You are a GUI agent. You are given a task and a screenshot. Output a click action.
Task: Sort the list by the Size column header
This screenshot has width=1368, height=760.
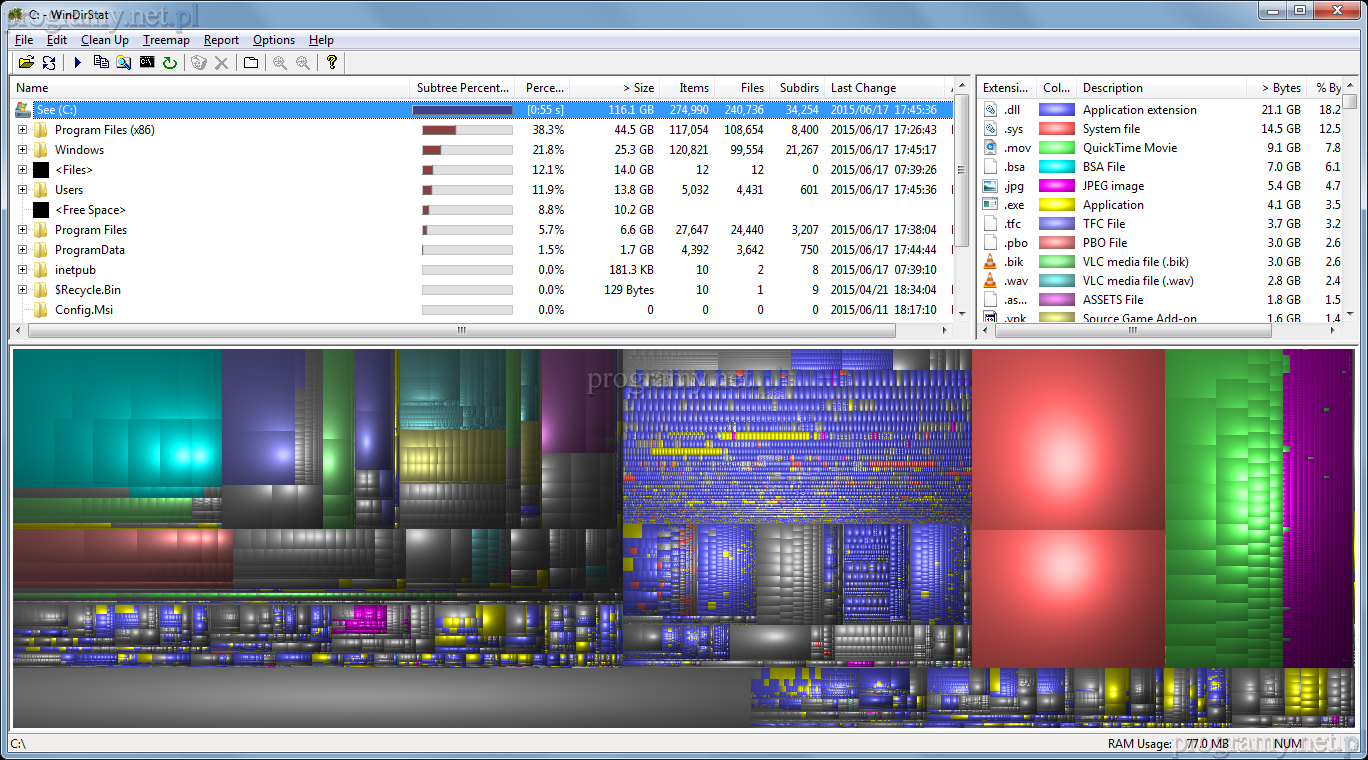point(637,88)
